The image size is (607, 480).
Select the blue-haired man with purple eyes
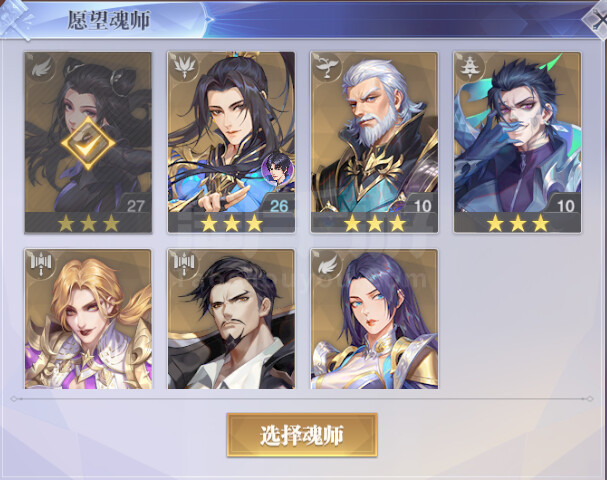[x=518, y=142]
